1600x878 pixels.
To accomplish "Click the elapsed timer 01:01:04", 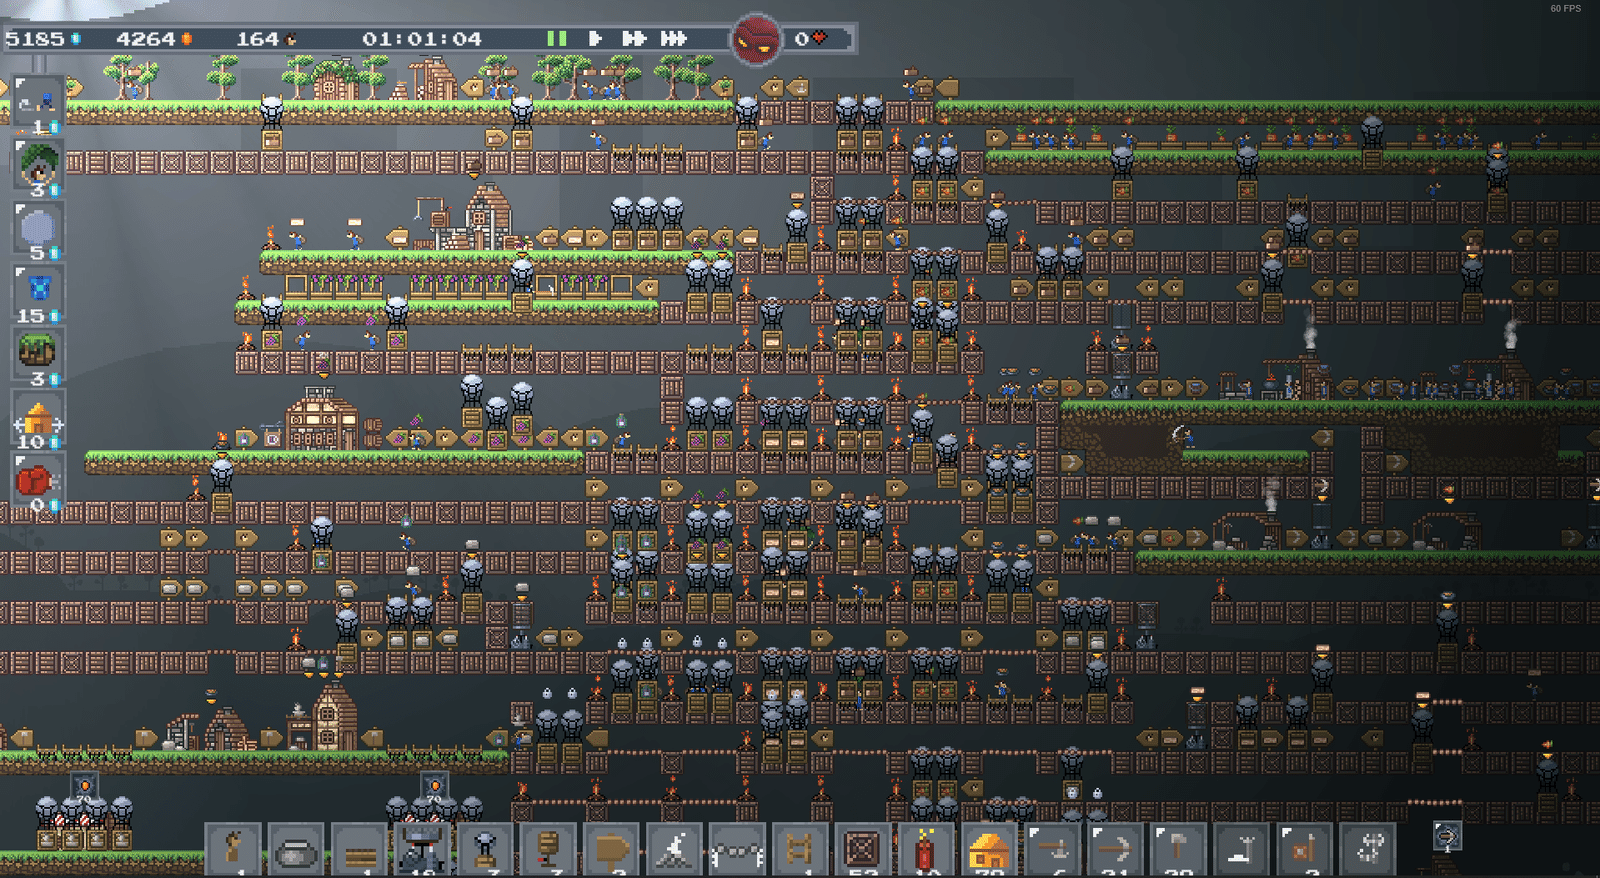I will click(421, 39).
